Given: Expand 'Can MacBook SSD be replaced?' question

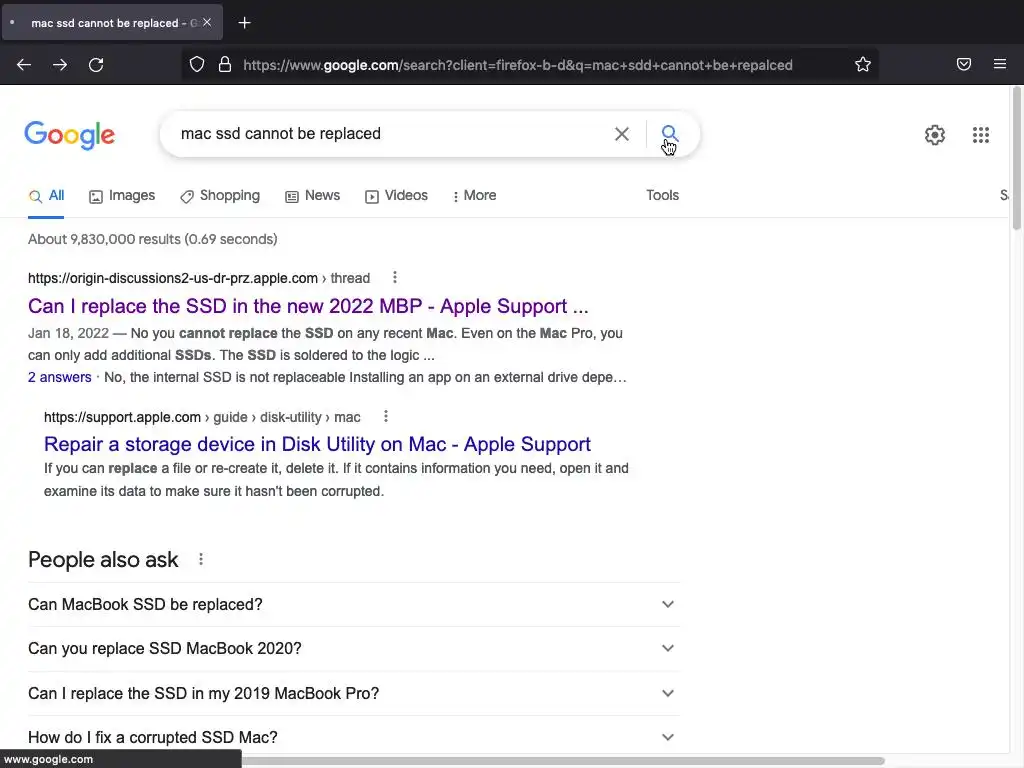Looking at the screenshot, I should [x=354, y=604].
